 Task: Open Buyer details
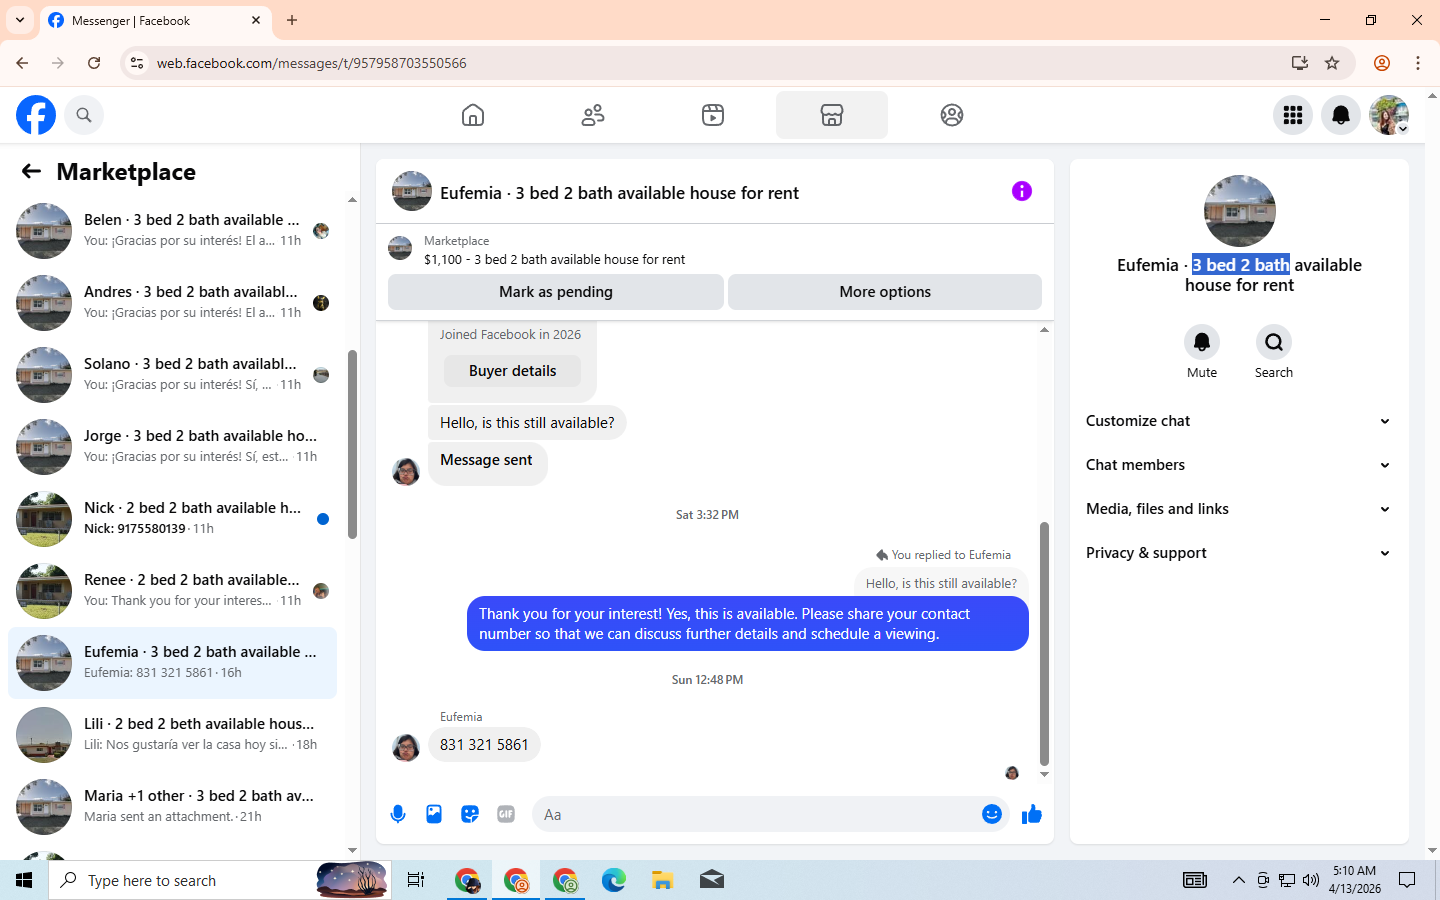(512, 371)
